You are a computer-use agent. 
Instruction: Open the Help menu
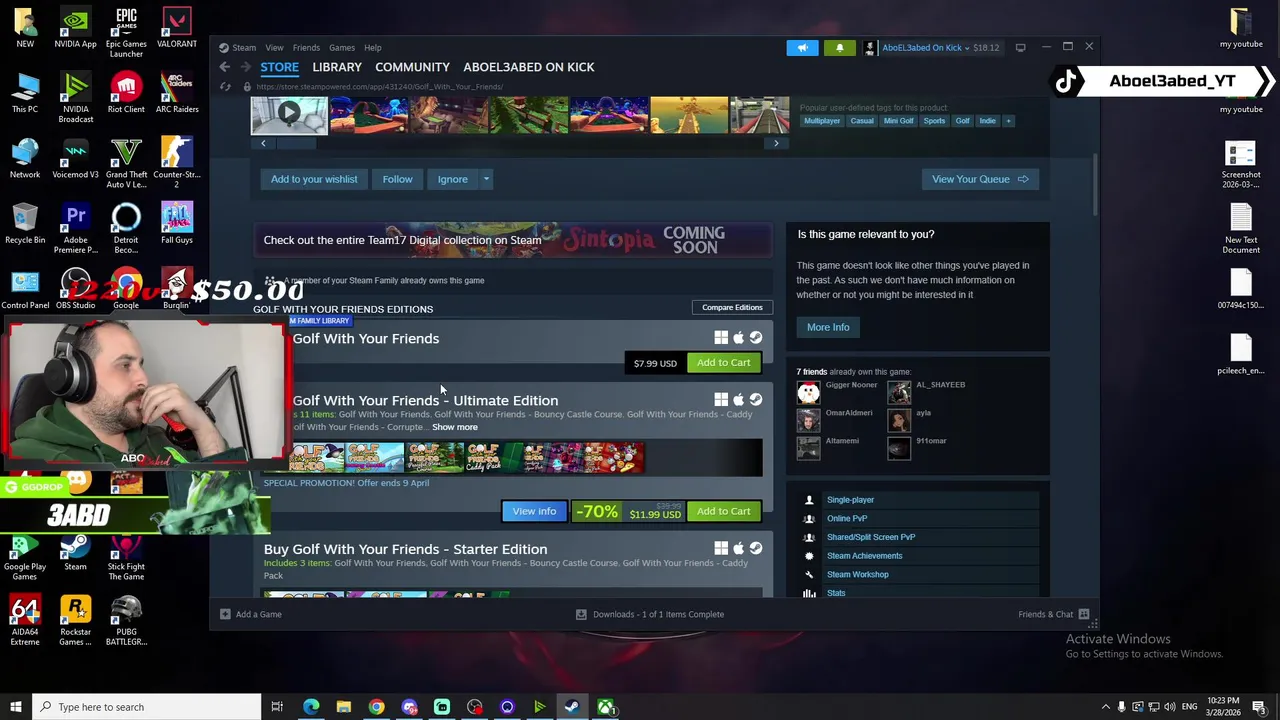point(372,47)
